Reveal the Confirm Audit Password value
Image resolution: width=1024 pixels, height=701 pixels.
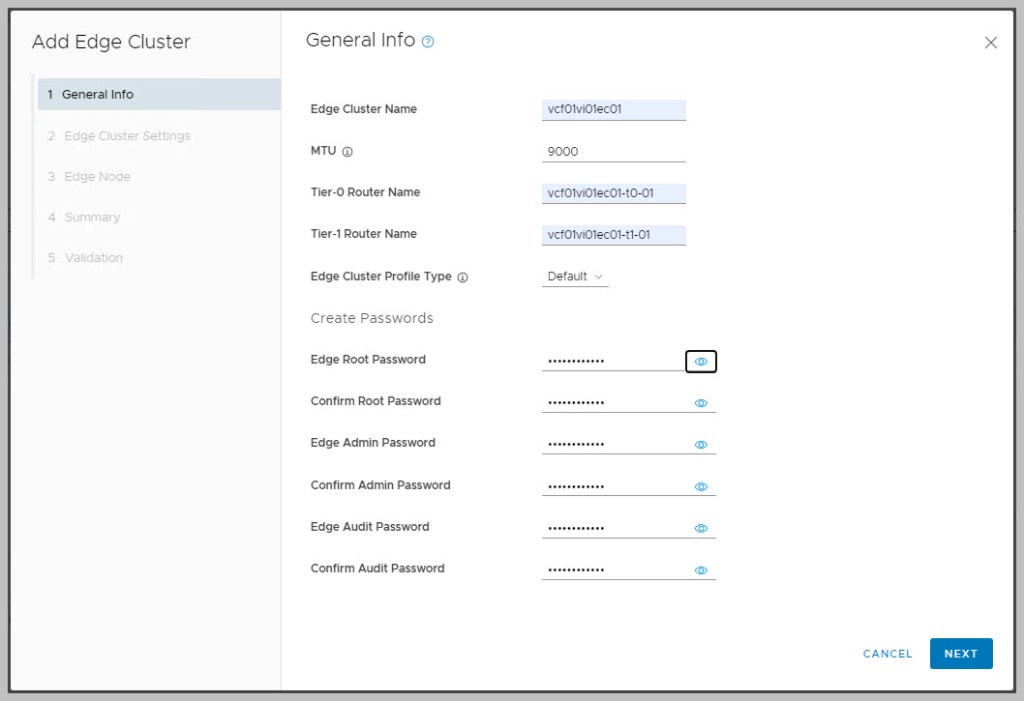pyautogui.click(x=701, y=571)
